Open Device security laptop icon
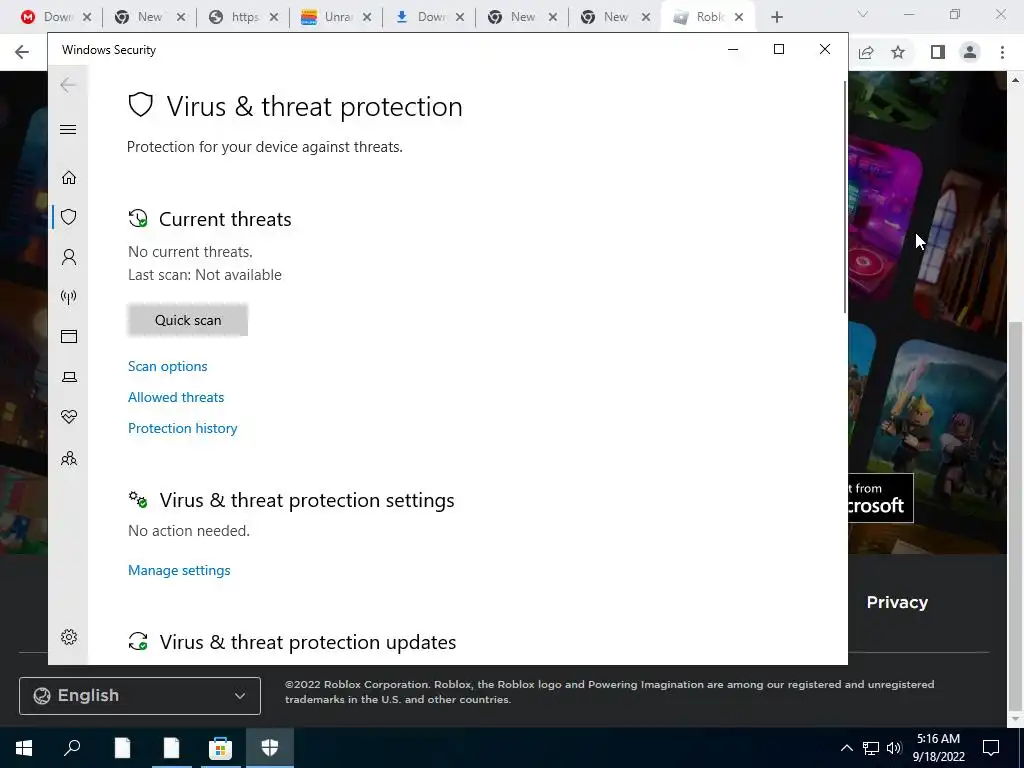The height and width of the screenshot is (768, 1024). pyautogui.click(x=69, y=377)
